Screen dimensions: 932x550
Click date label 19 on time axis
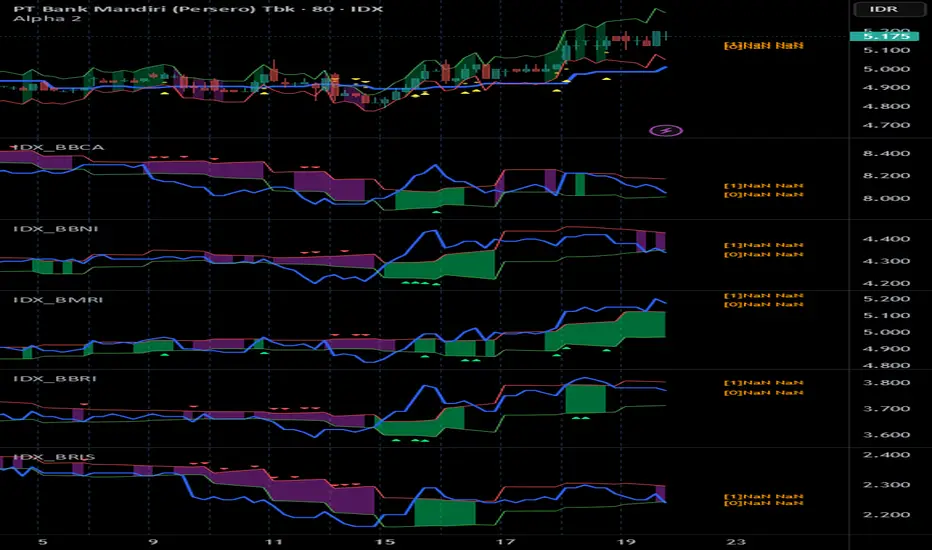(626, 542)
